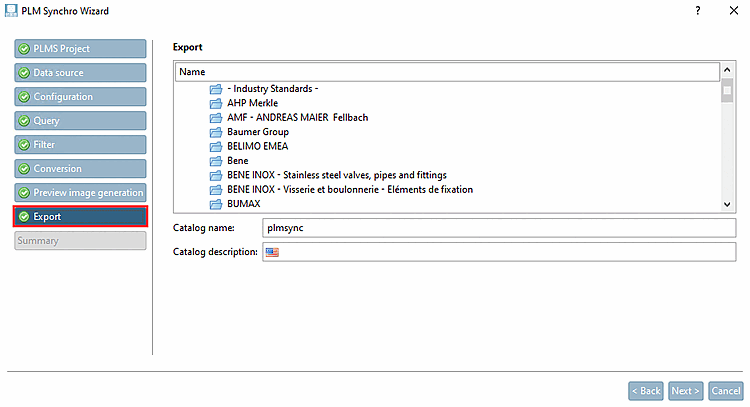Click the BELIMO EMEA folder icon
Screen dimensions: 750x407
pos(216,146)
